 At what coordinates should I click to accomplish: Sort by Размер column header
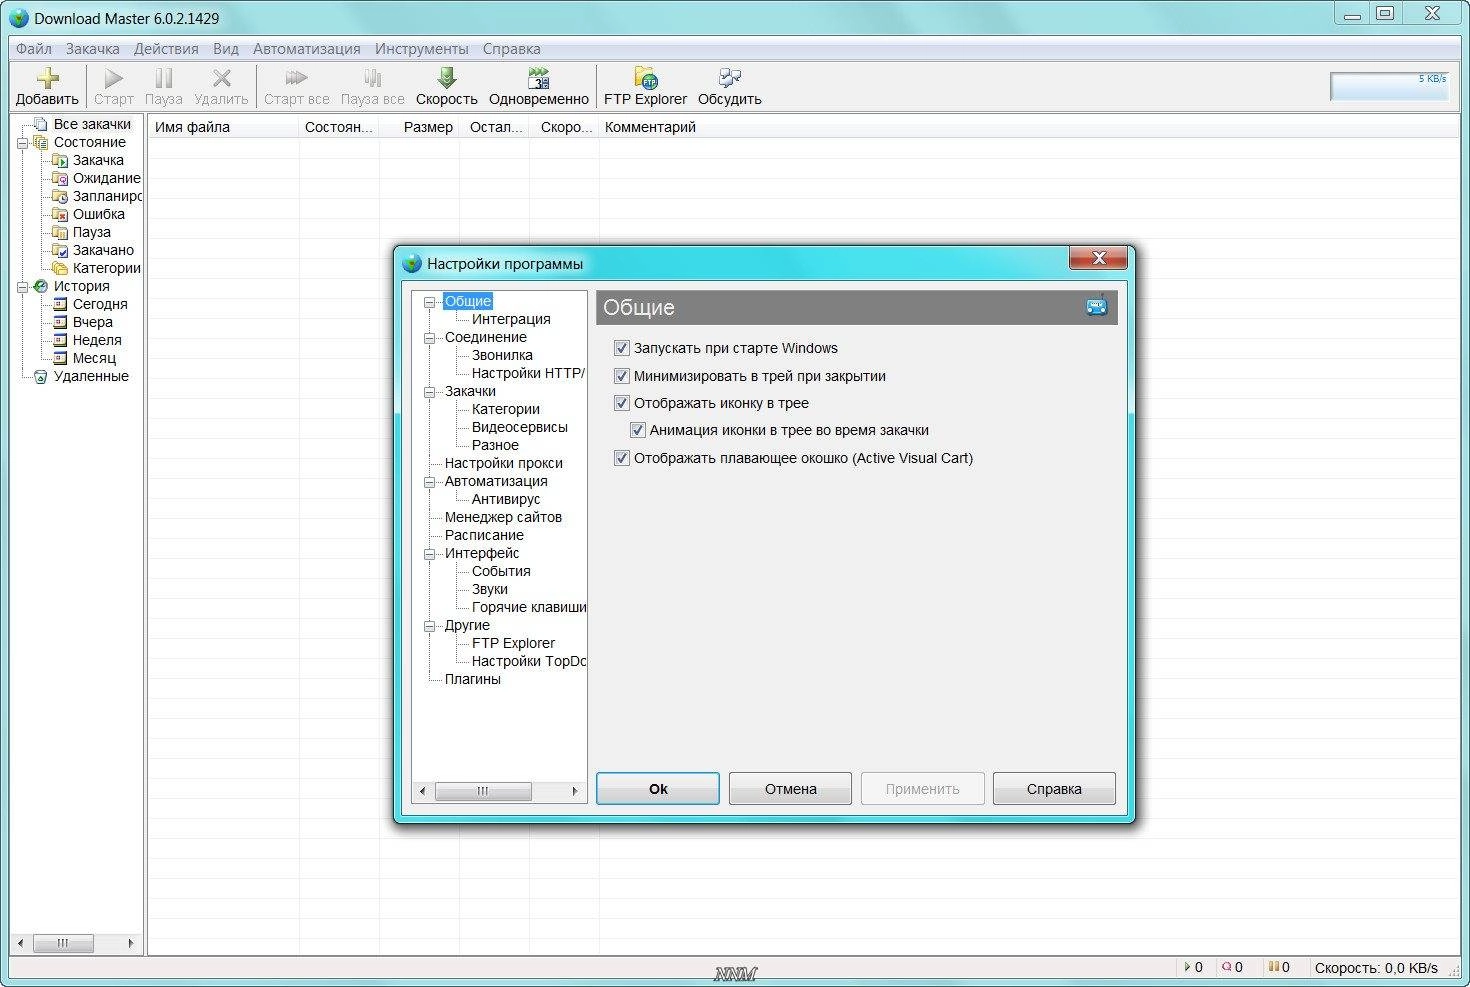(x=419, y=127)
